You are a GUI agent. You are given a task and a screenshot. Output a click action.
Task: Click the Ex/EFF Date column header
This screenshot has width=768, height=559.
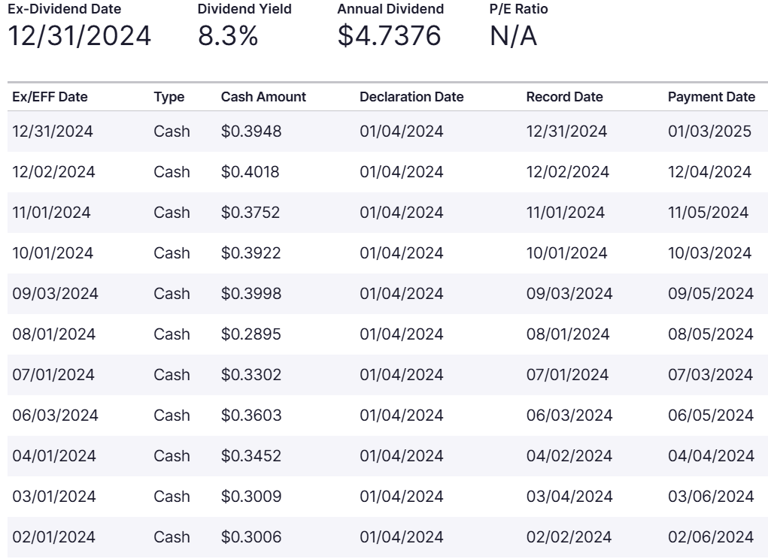pos(50,97)
